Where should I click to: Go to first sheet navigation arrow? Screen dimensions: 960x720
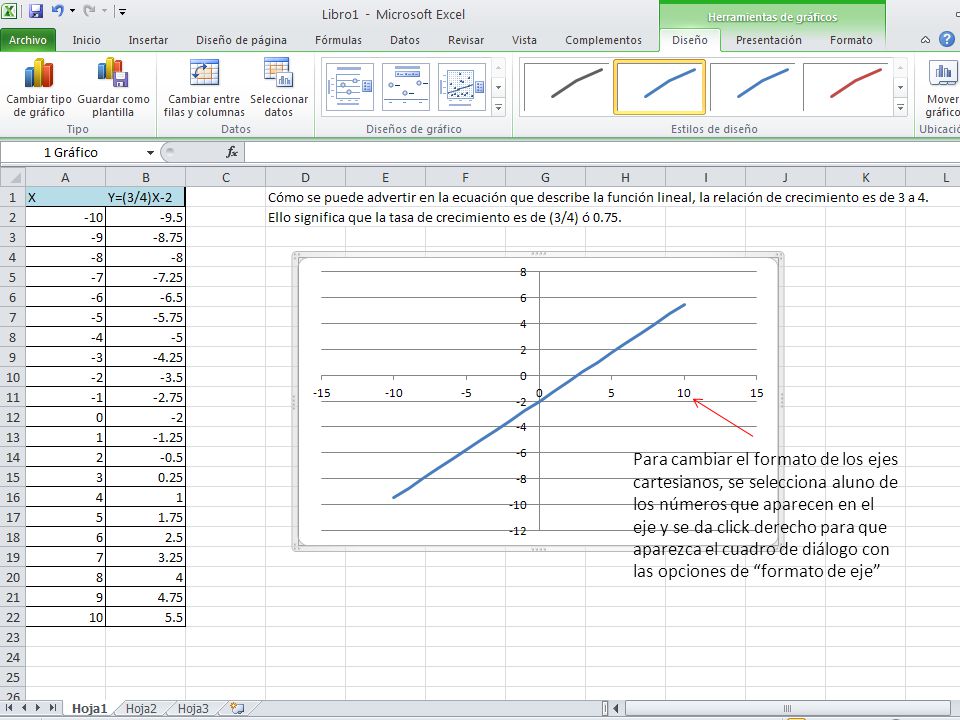click(9, 708)
